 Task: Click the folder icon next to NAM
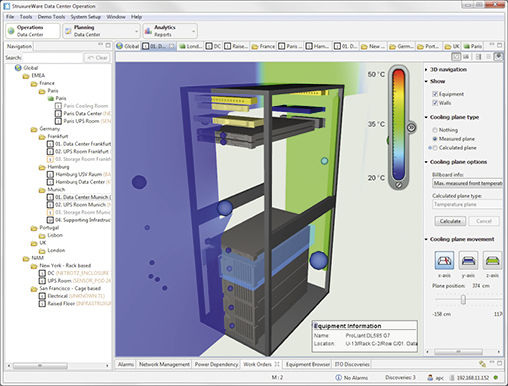click(x=26, y=258)
